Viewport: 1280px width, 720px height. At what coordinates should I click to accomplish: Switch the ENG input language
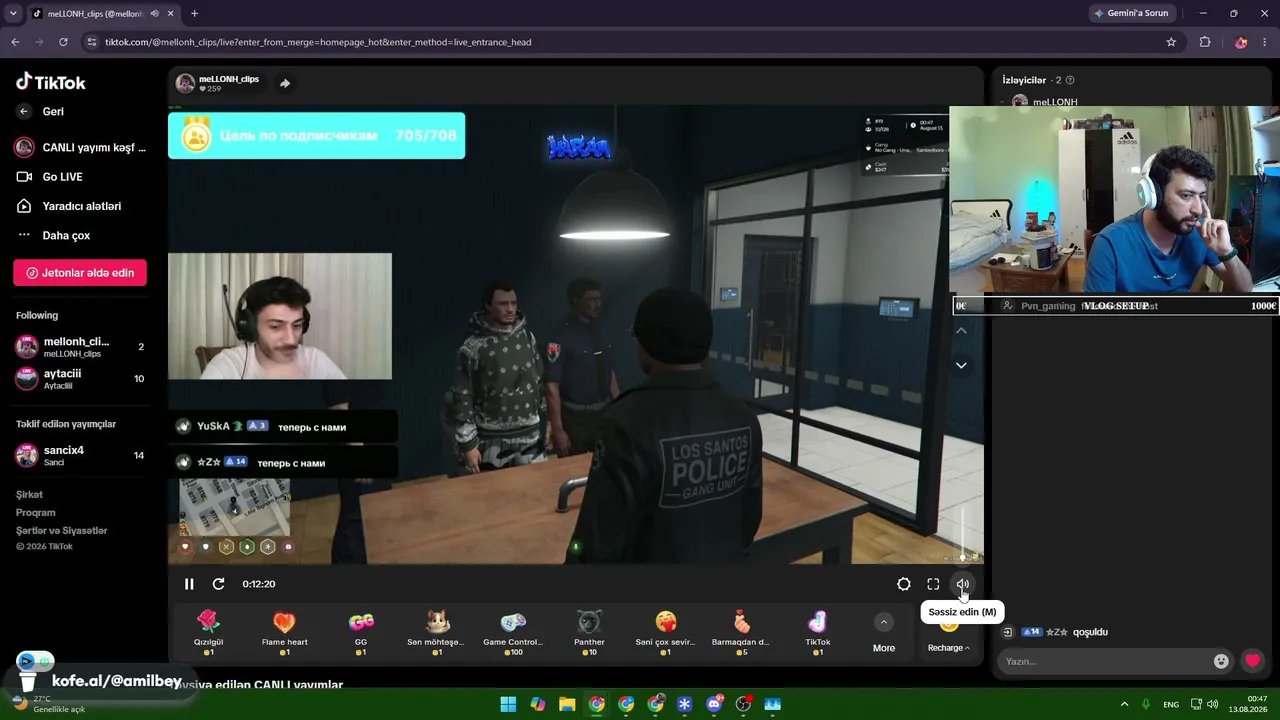[x=1171, y=704]
